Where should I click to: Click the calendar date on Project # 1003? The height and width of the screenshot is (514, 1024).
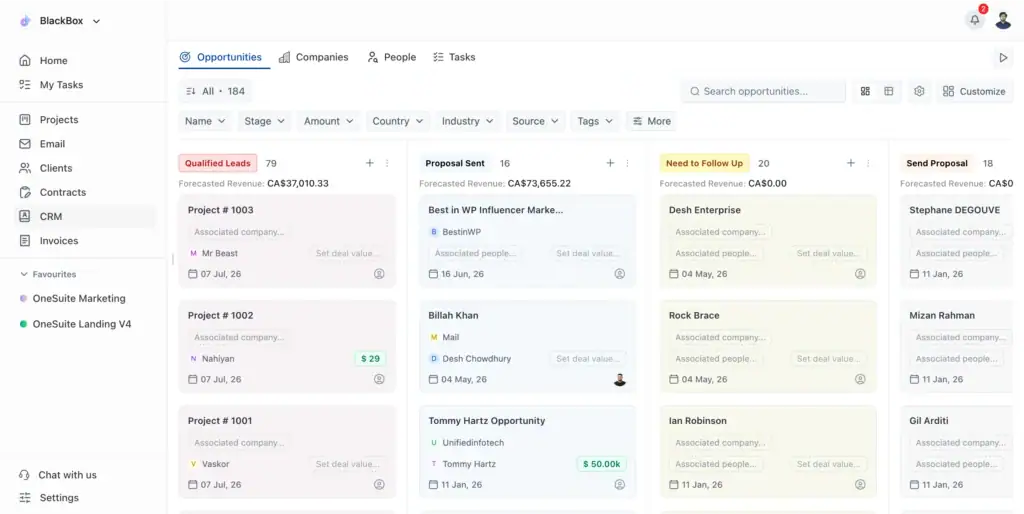(x=215, y=274)
